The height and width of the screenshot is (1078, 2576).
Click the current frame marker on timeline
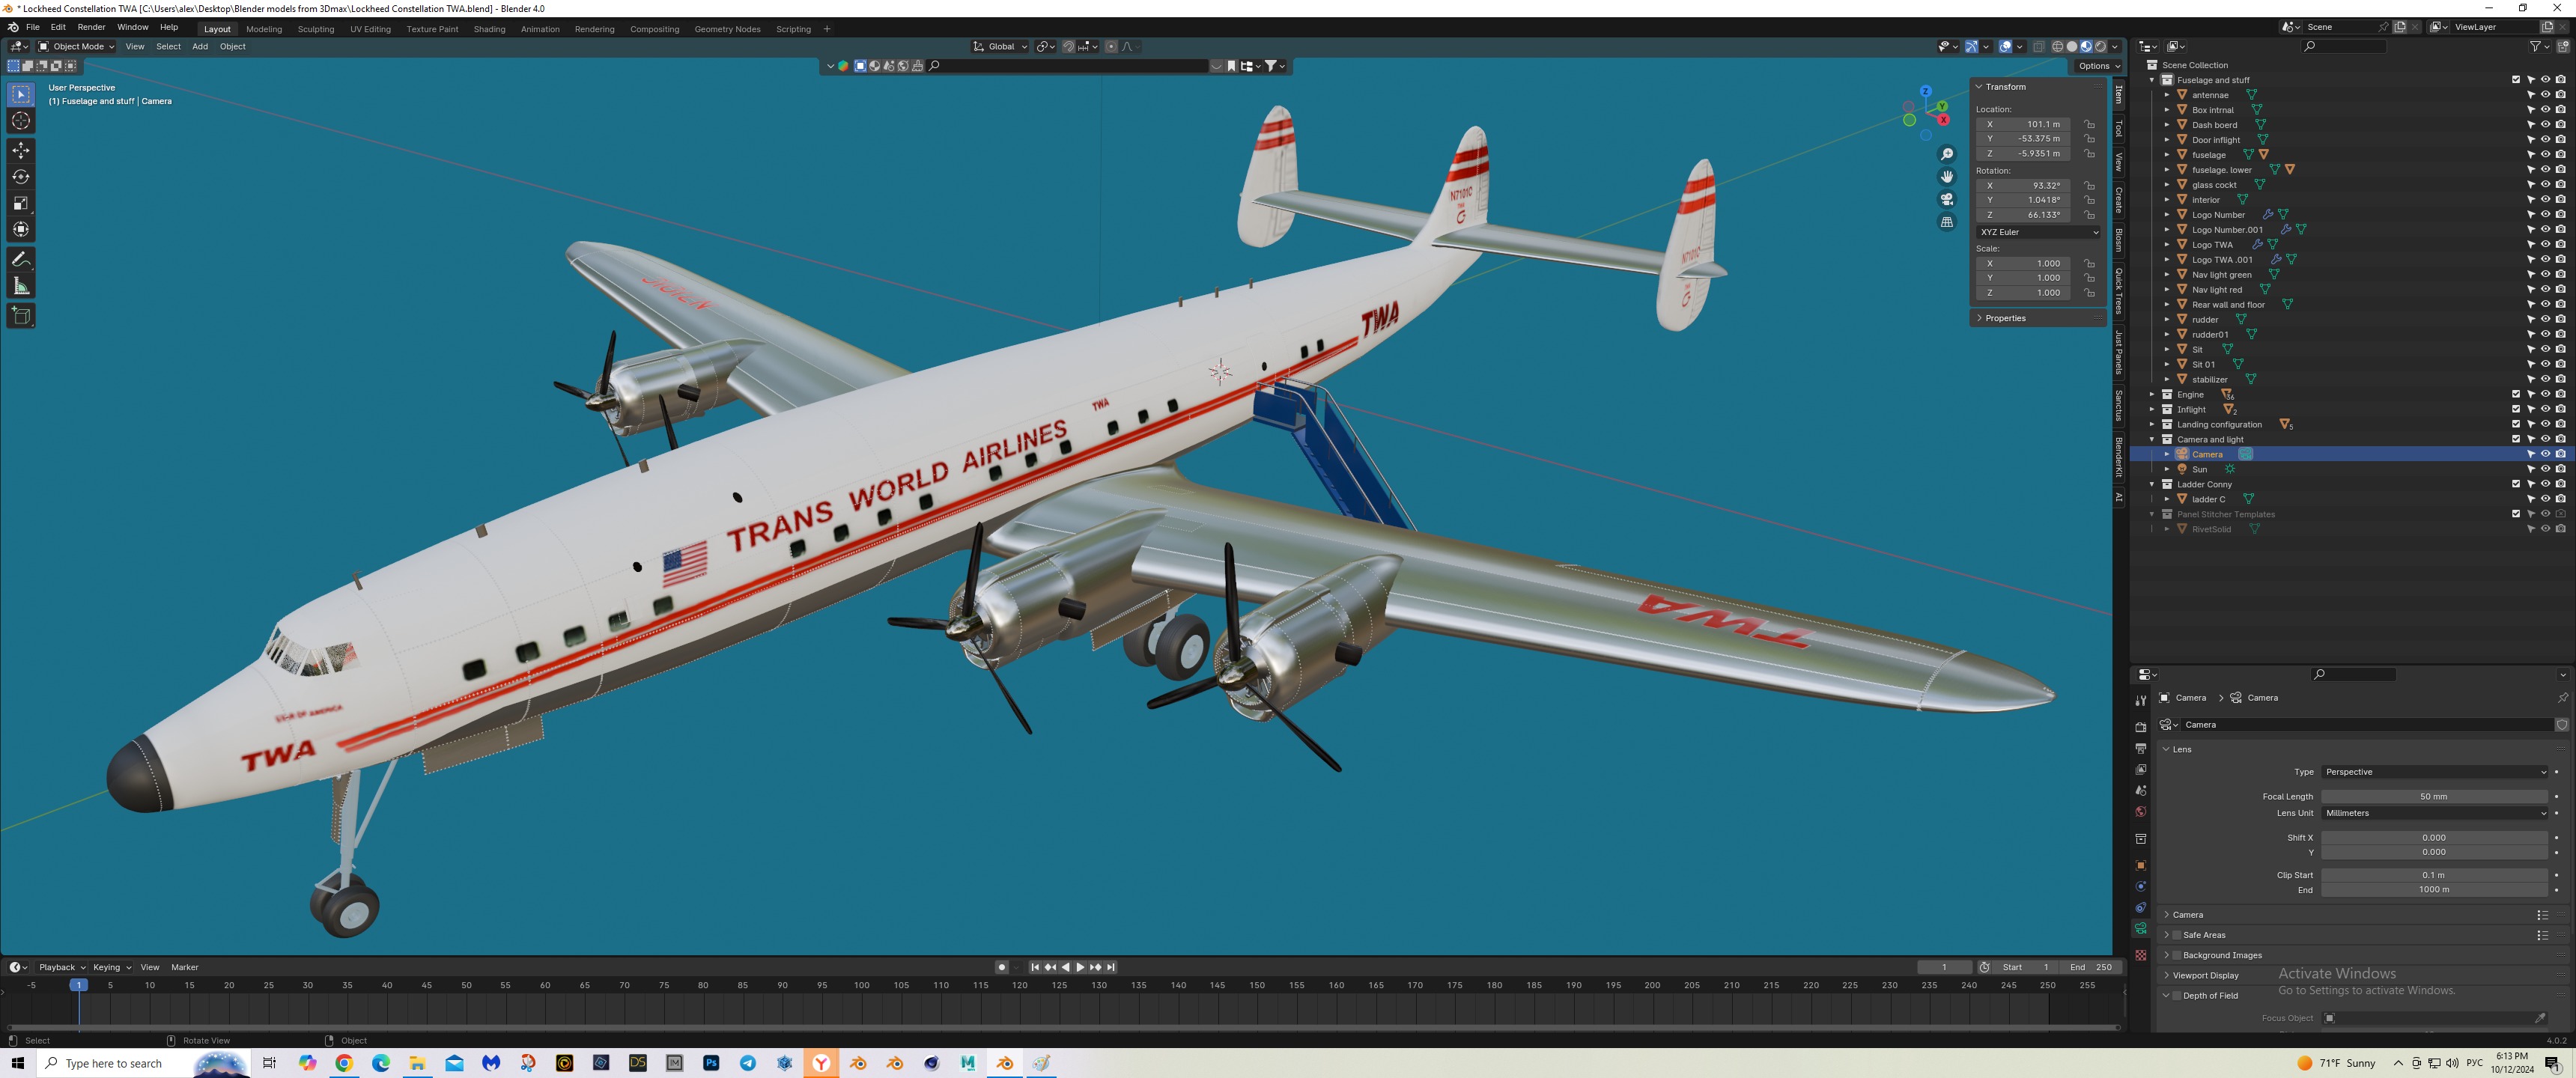coord(79,985)
